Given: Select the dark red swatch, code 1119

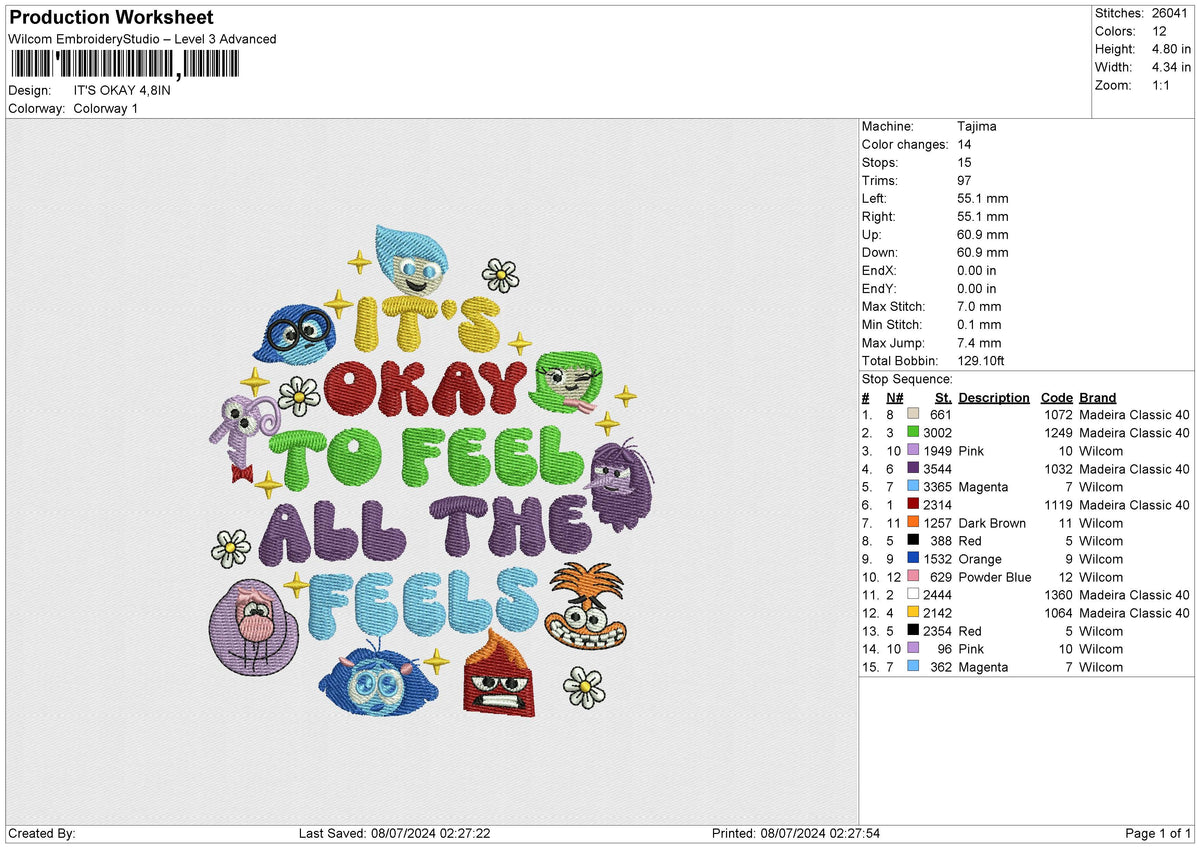Looking at the screenshot, I should tap(913, 505).
